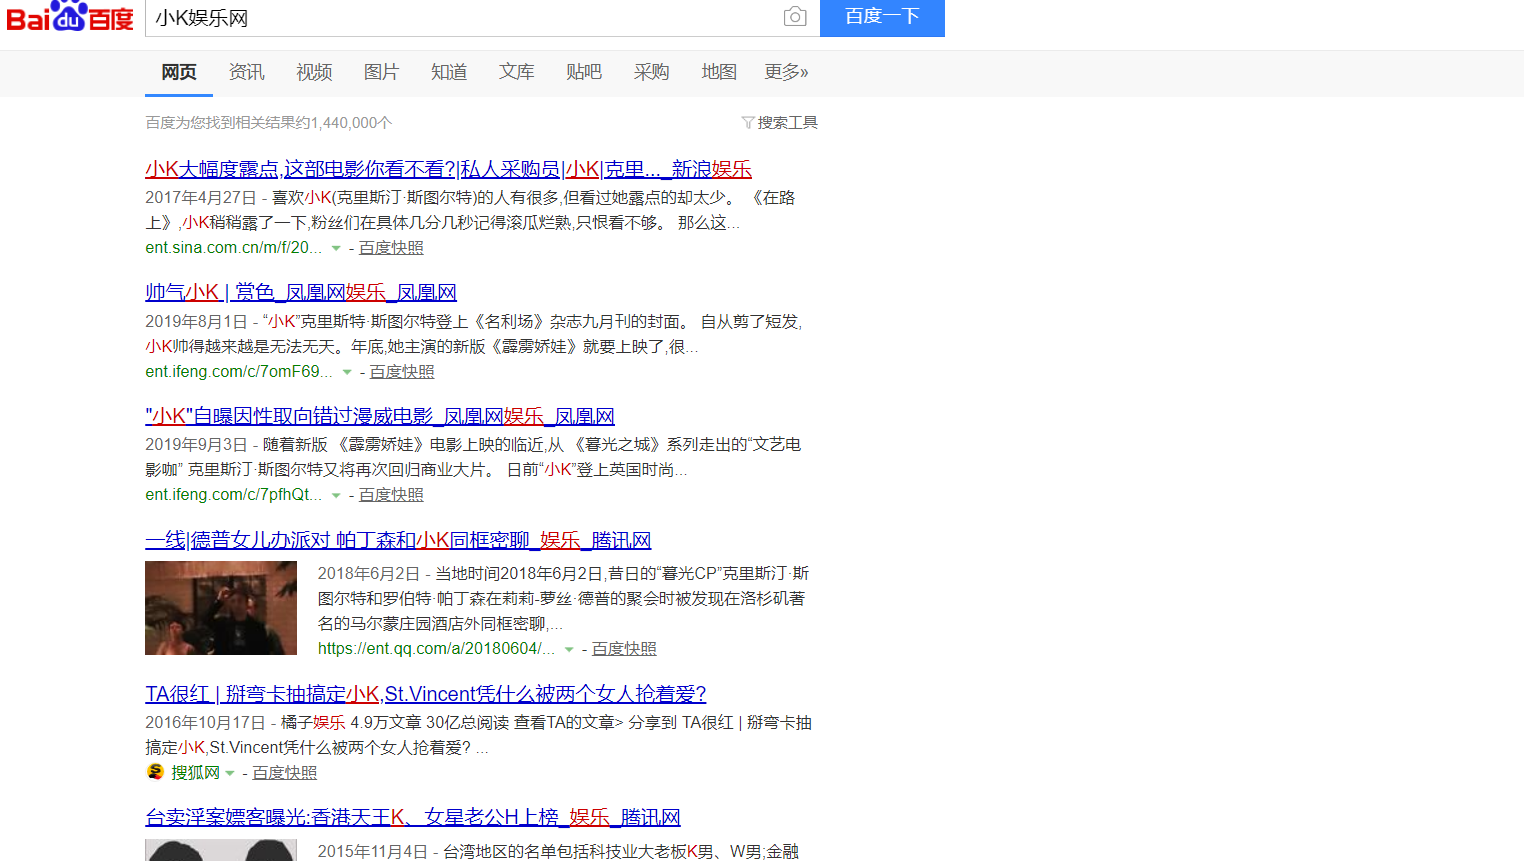Open result 台卖淫案嫖客曝光 腾讯网
The image size is (1524, 861).
(x=413, y=818)
